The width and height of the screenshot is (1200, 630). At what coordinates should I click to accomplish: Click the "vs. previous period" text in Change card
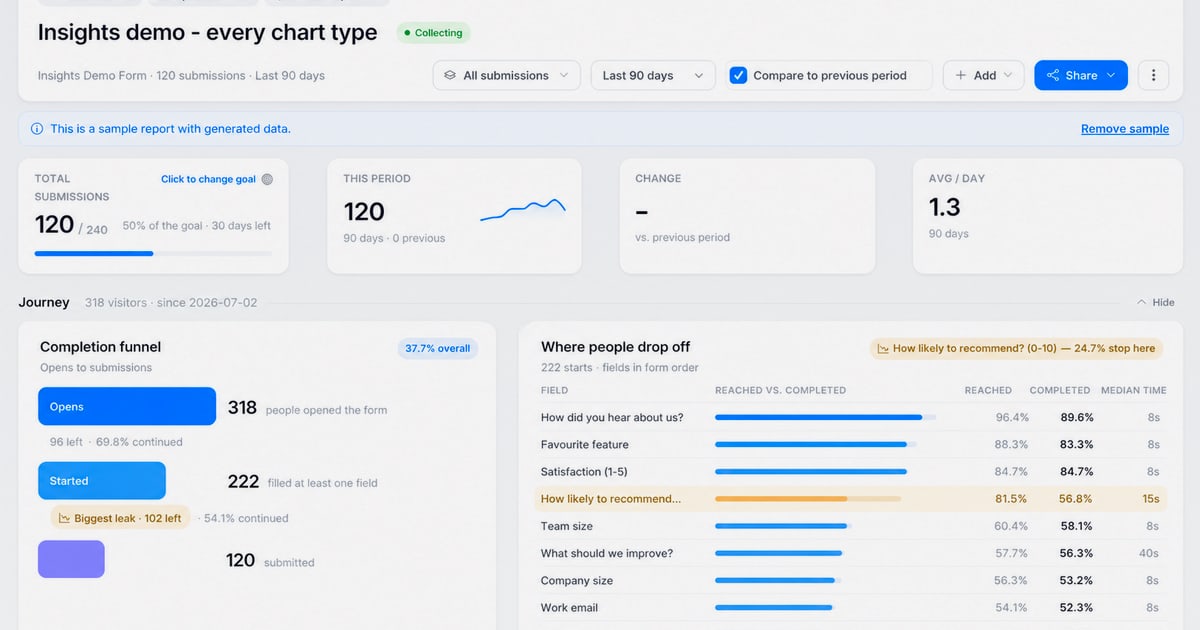click(x=683, y=238)
